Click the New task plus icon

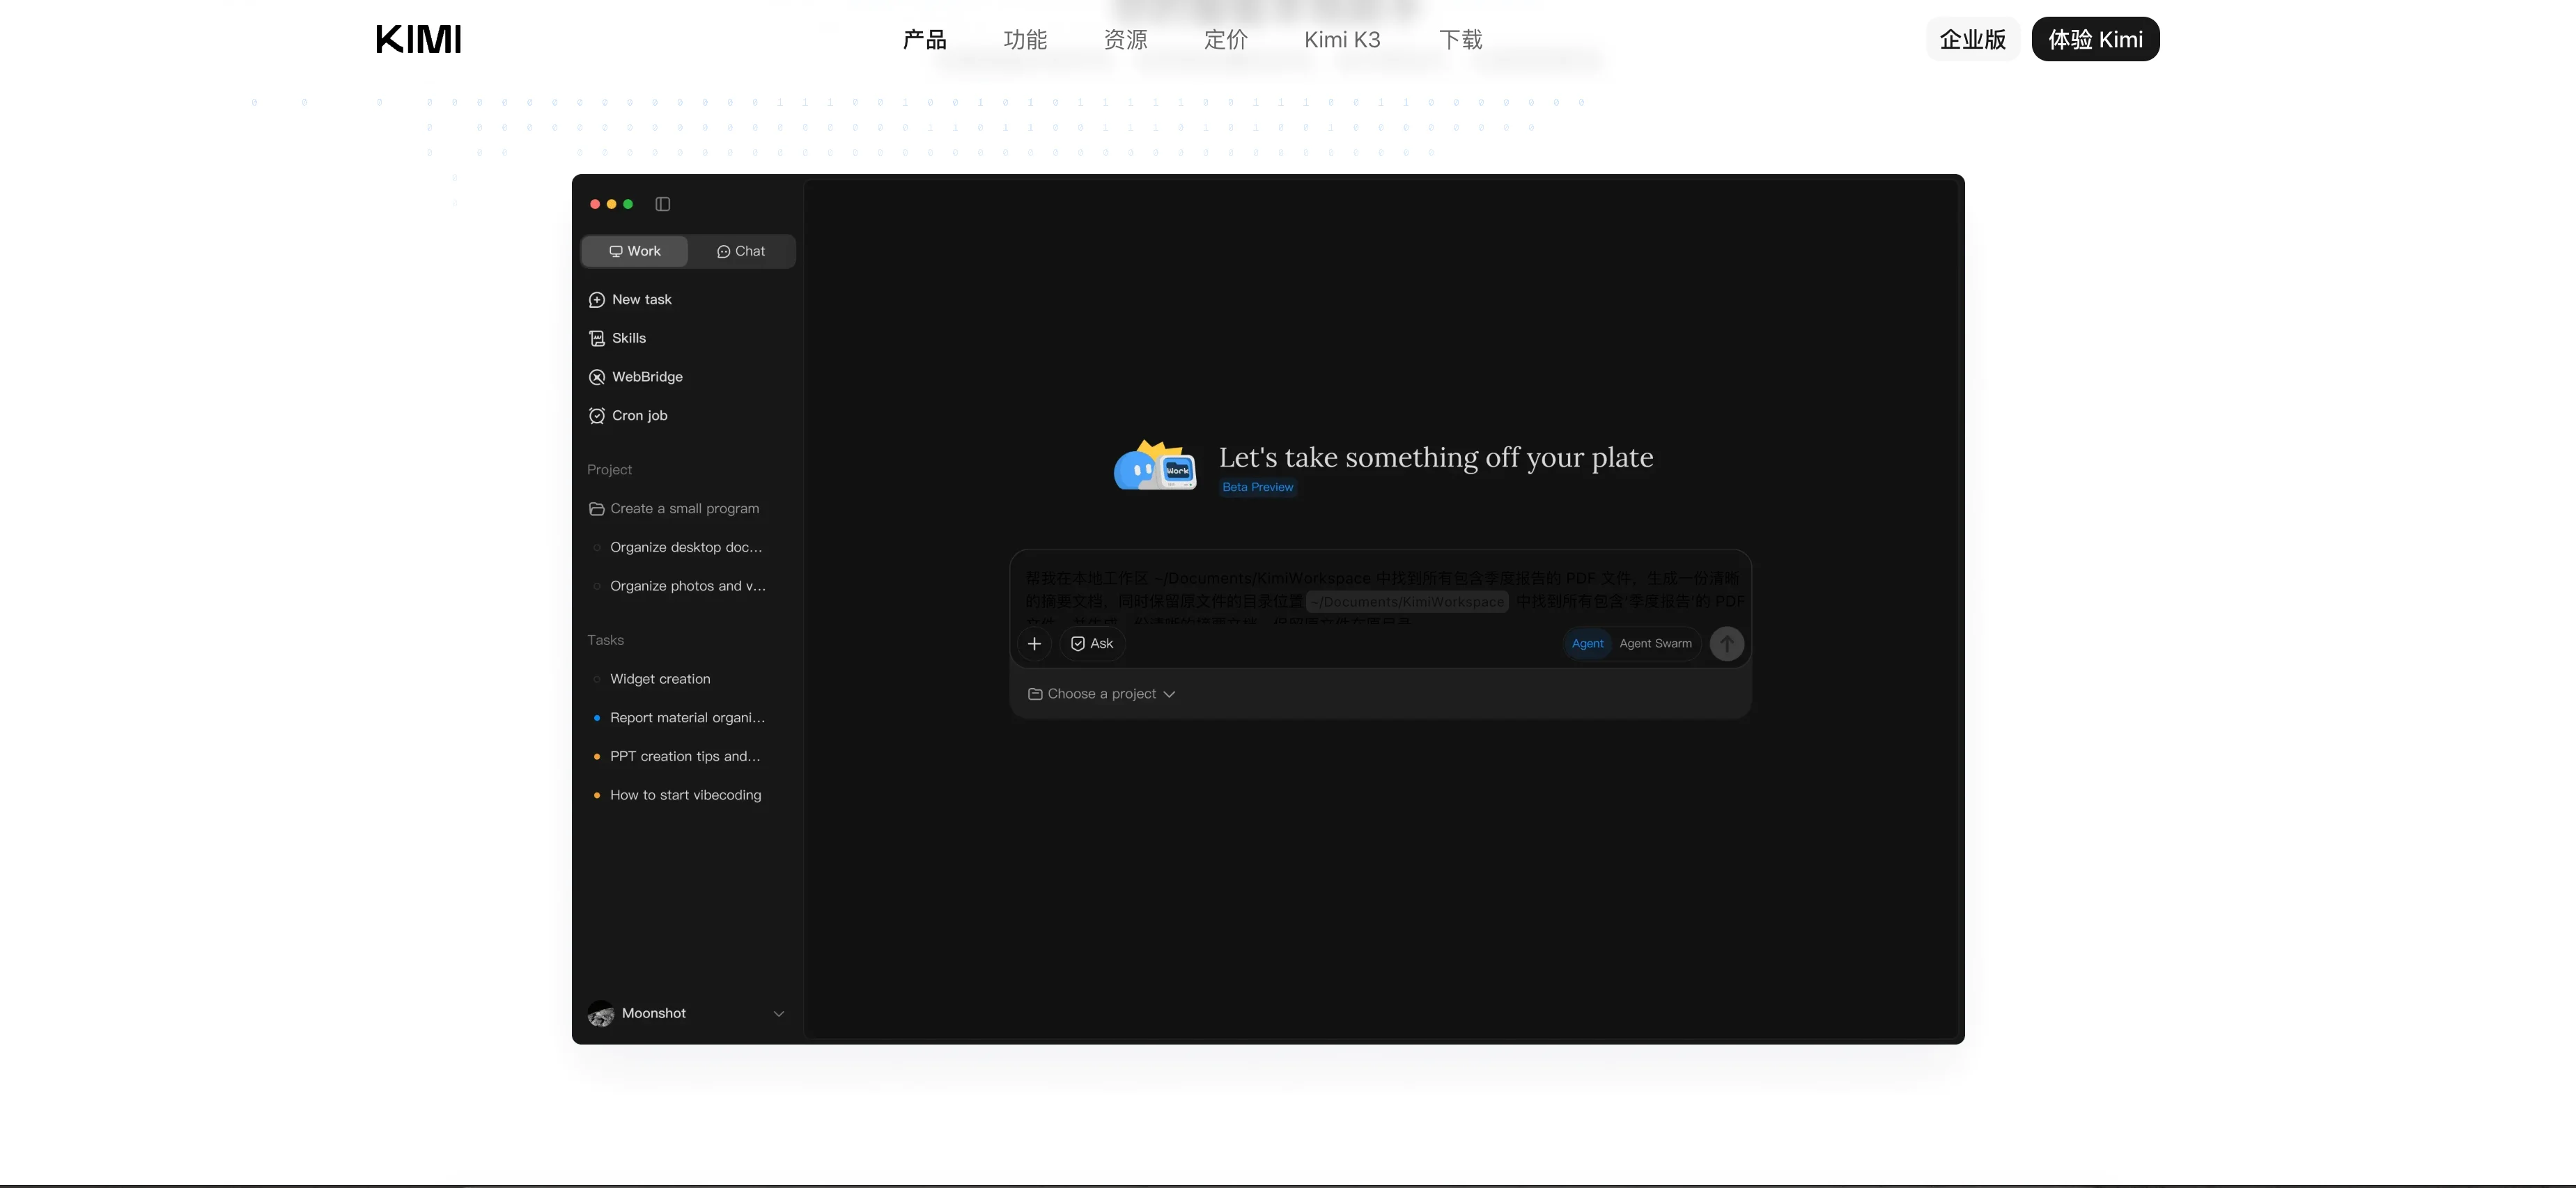coord(597,300)
